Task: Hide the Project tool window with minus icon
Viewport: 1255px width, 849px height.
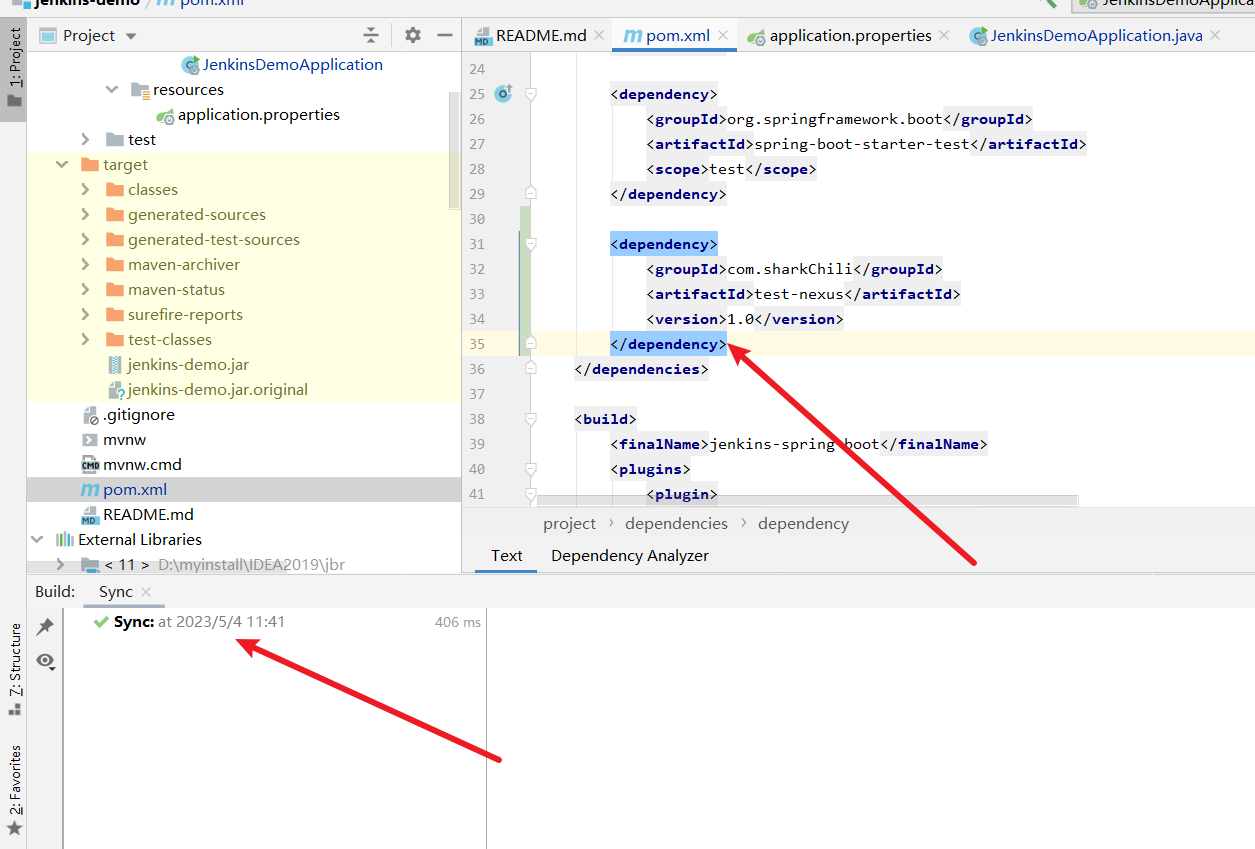Action: tap(443, 36)
